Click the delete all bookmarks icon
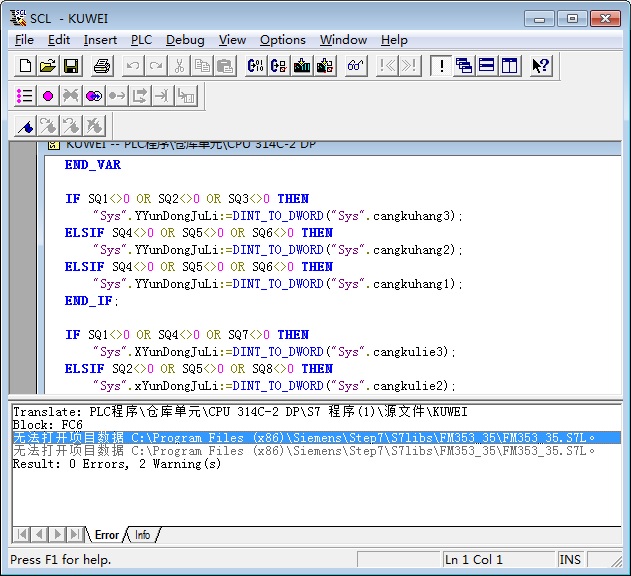The image size is (631, 576). pos(94,126)
